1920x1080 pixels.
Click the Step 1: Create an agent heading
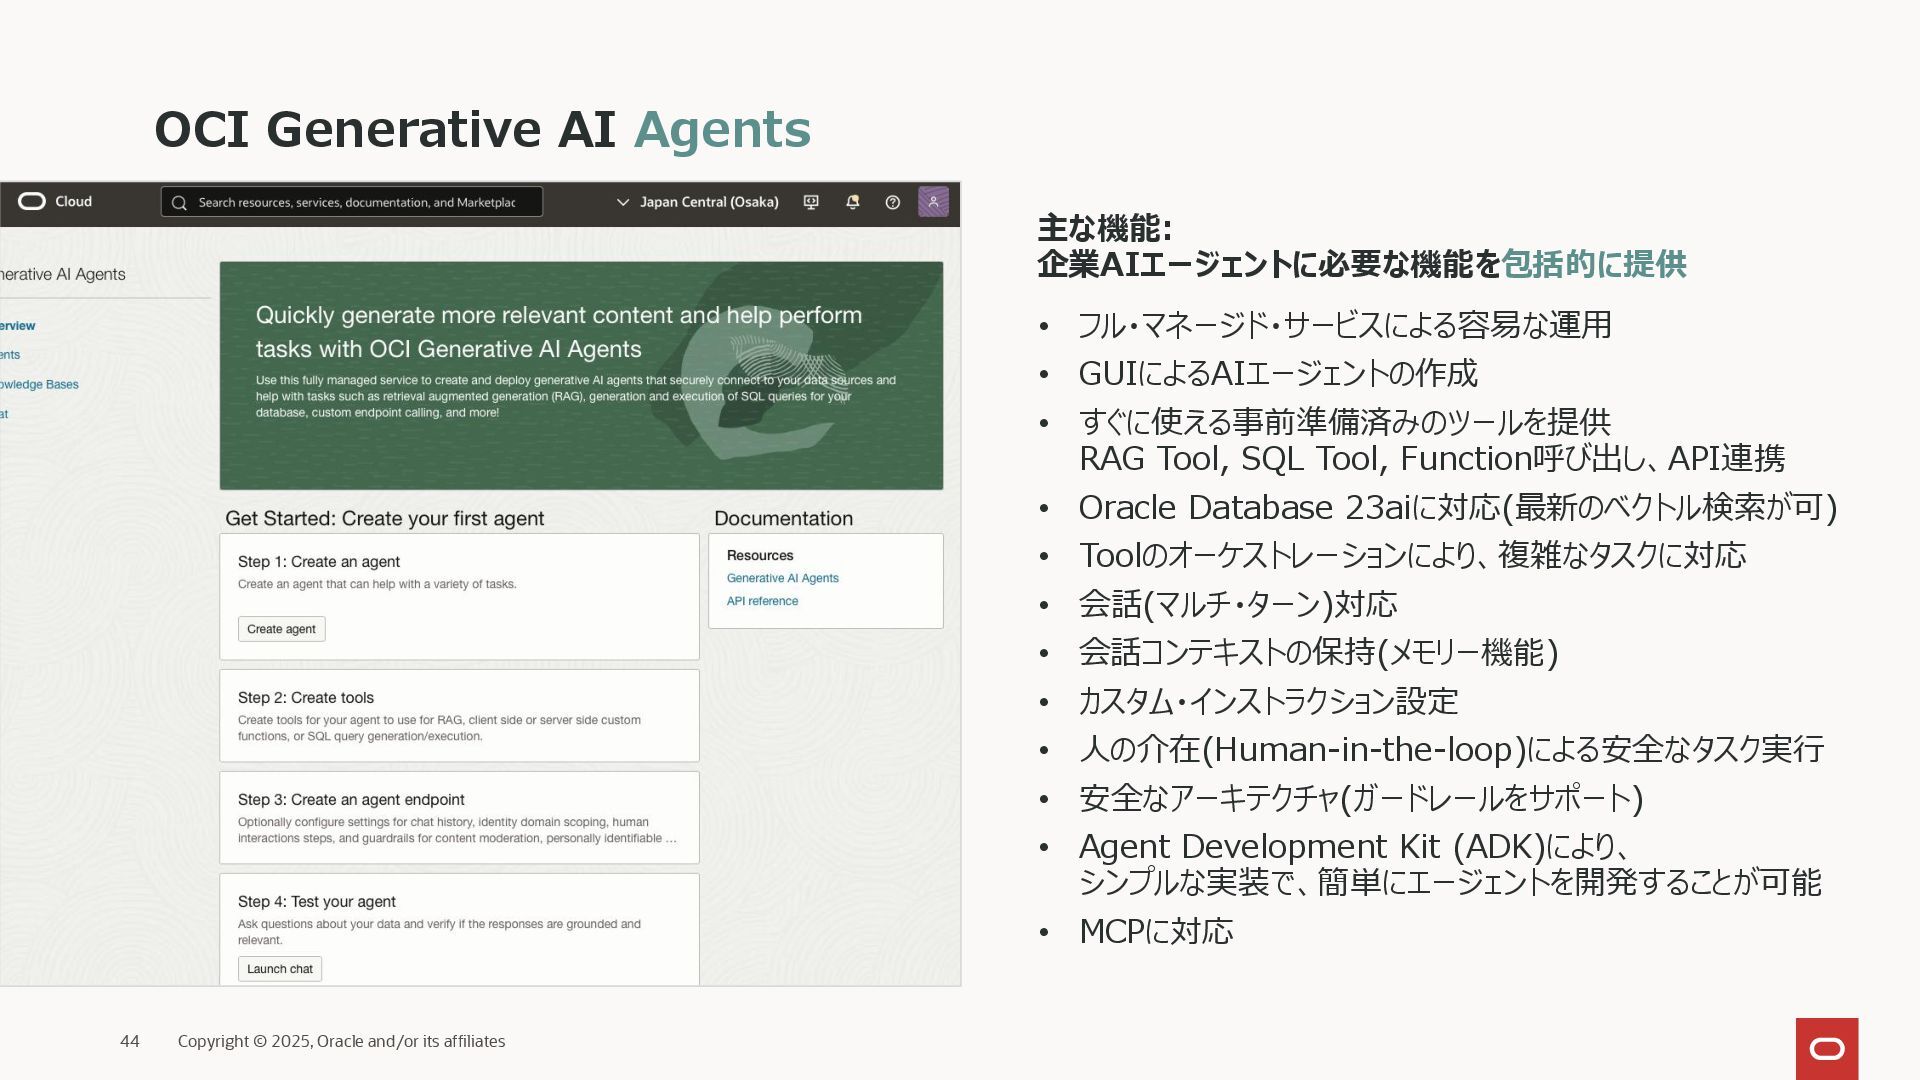click(x=318, y=562)
